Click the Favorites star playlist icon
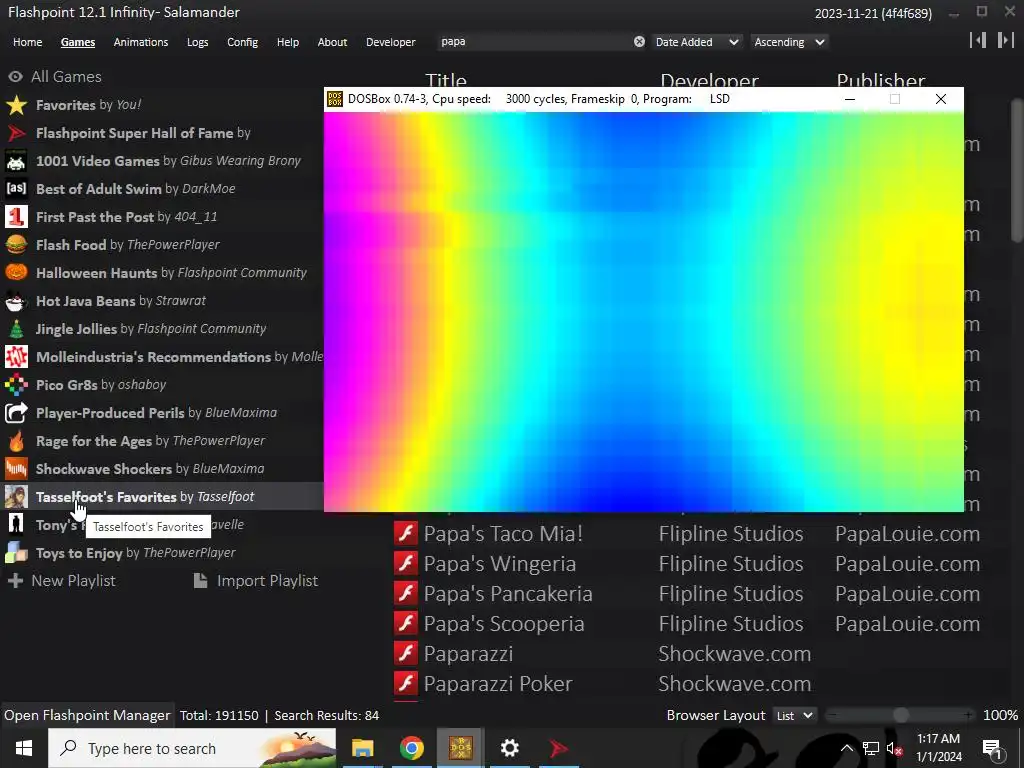 click(x=16, y=105)
